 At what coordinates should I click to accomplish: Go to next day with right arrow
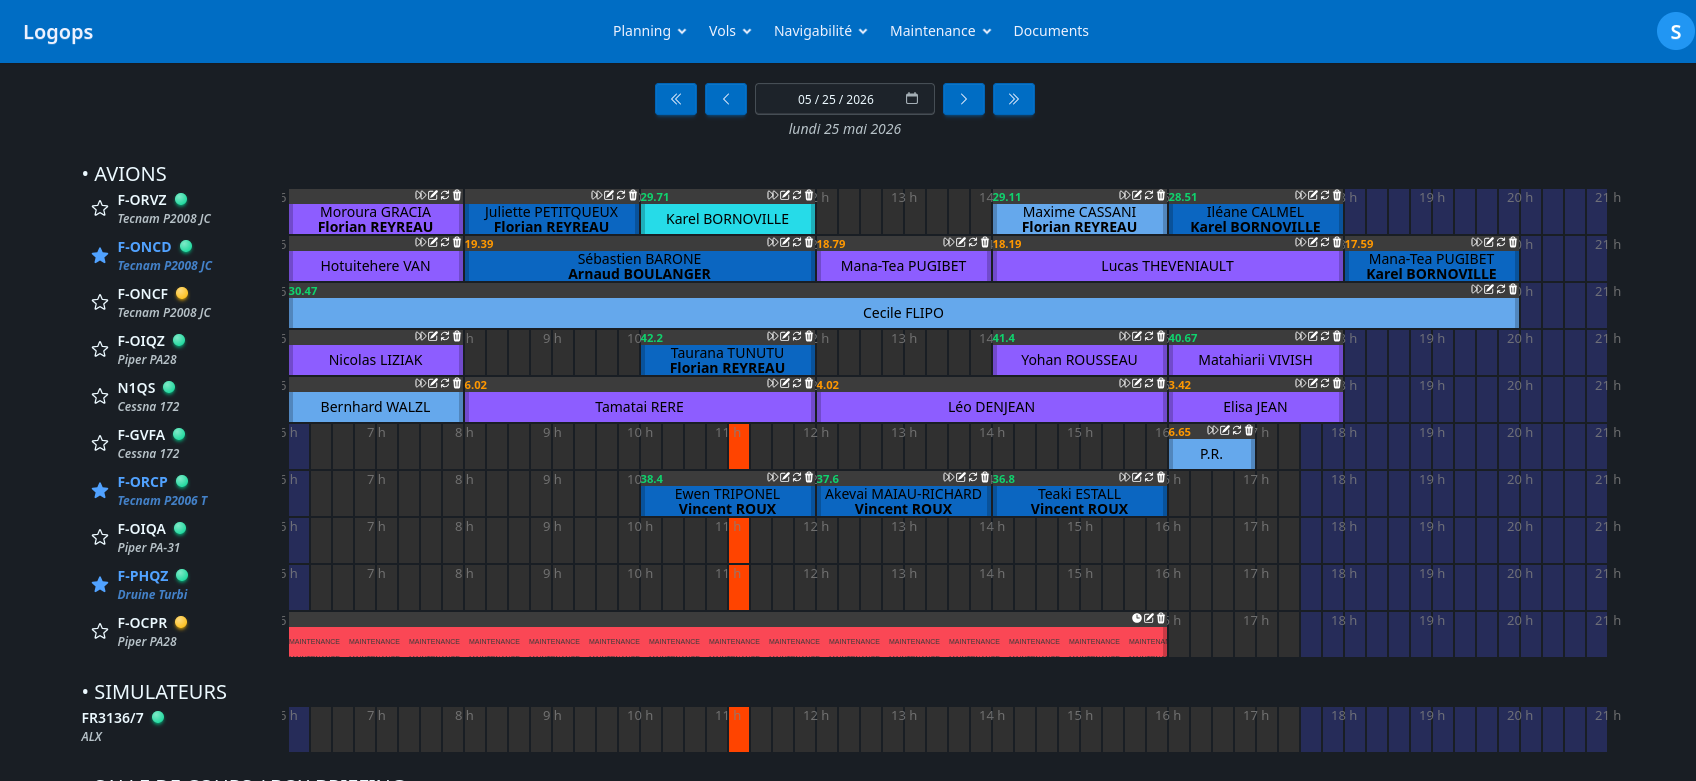click(x=964, y=99)
